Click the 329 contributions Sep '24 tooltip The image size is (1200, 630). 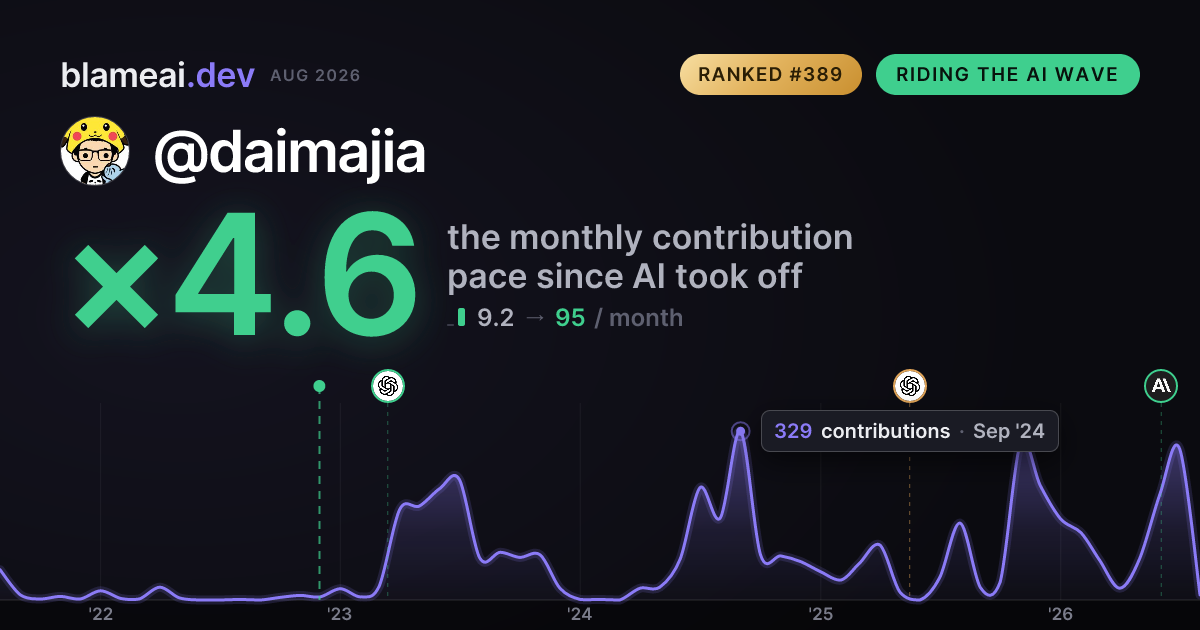[909, 431]
